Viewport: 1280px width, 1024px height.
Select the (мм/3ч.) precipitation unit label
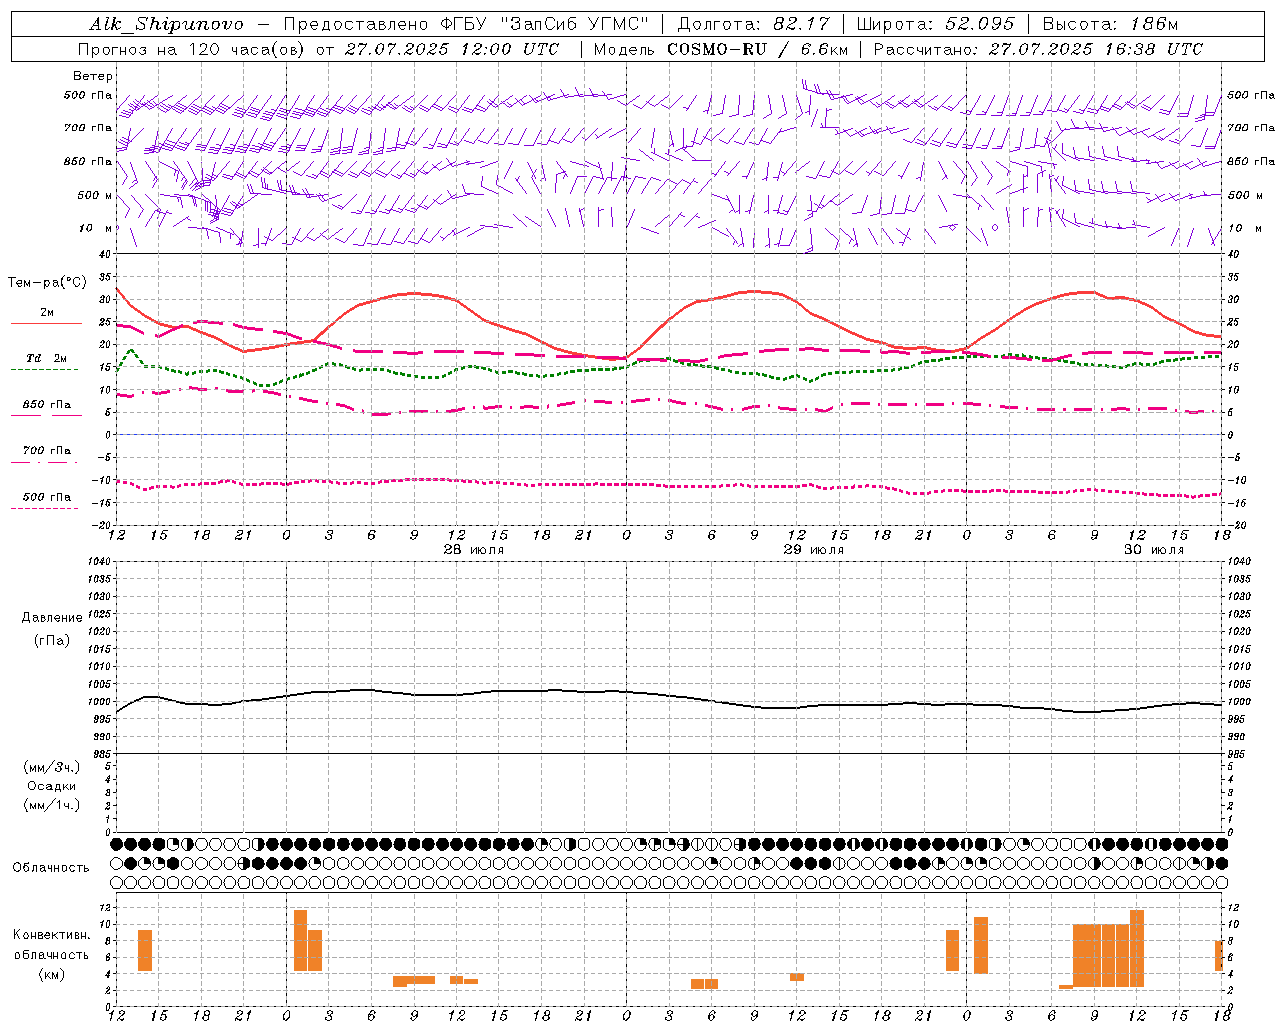pyautogui.click(x=52, y=767)
